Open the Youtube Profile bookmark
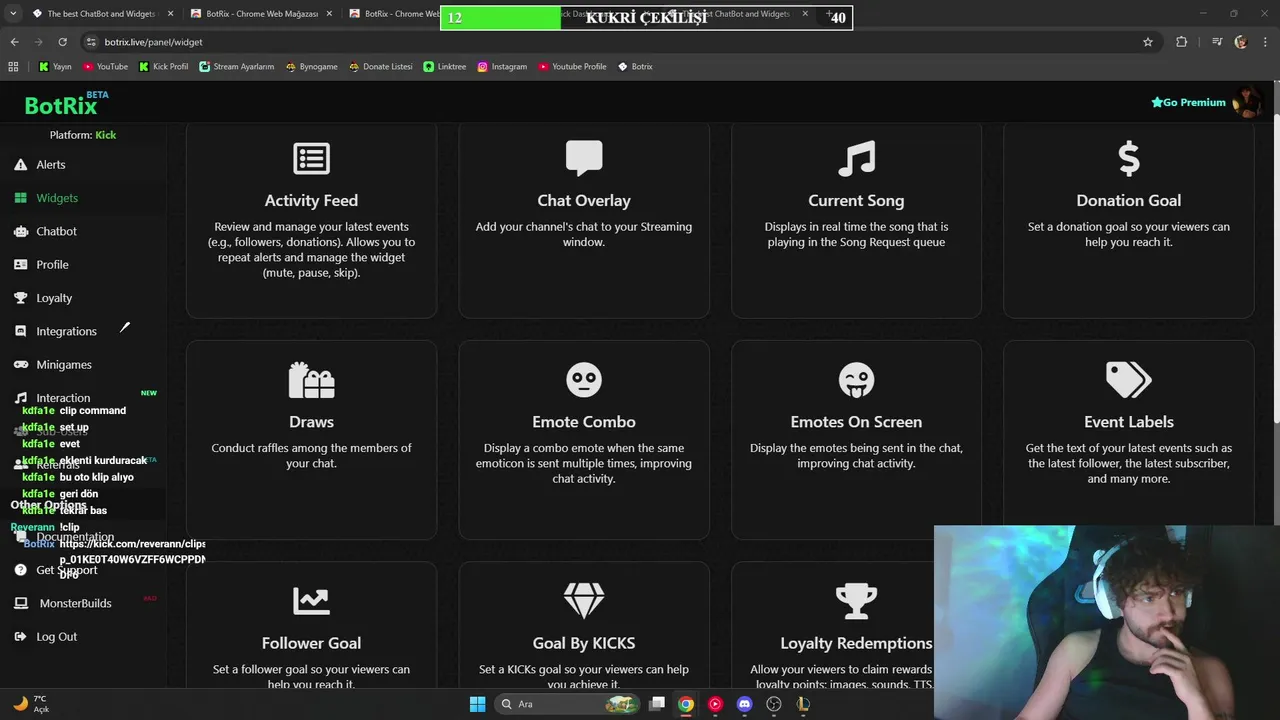 [x=572, y=67]
